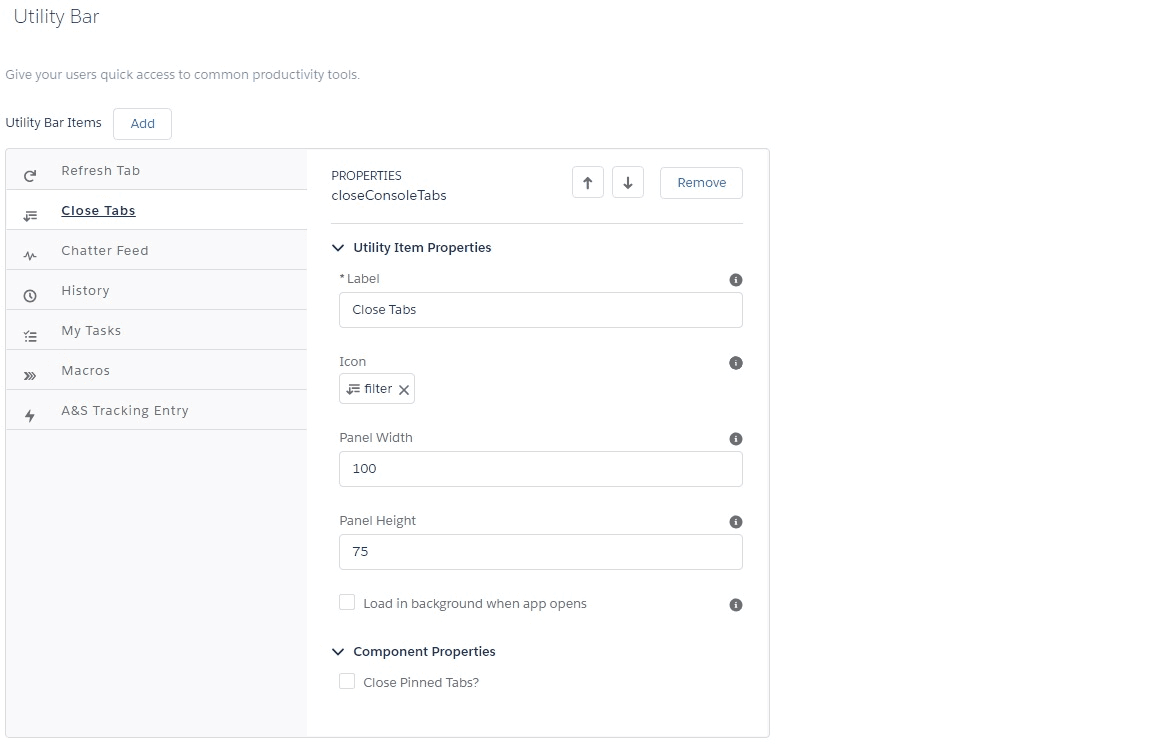Image resolution: width=1152 pixels, height=746 pixels.
Task: Click the My Tasks checklist icon
Action: (30, 336)
